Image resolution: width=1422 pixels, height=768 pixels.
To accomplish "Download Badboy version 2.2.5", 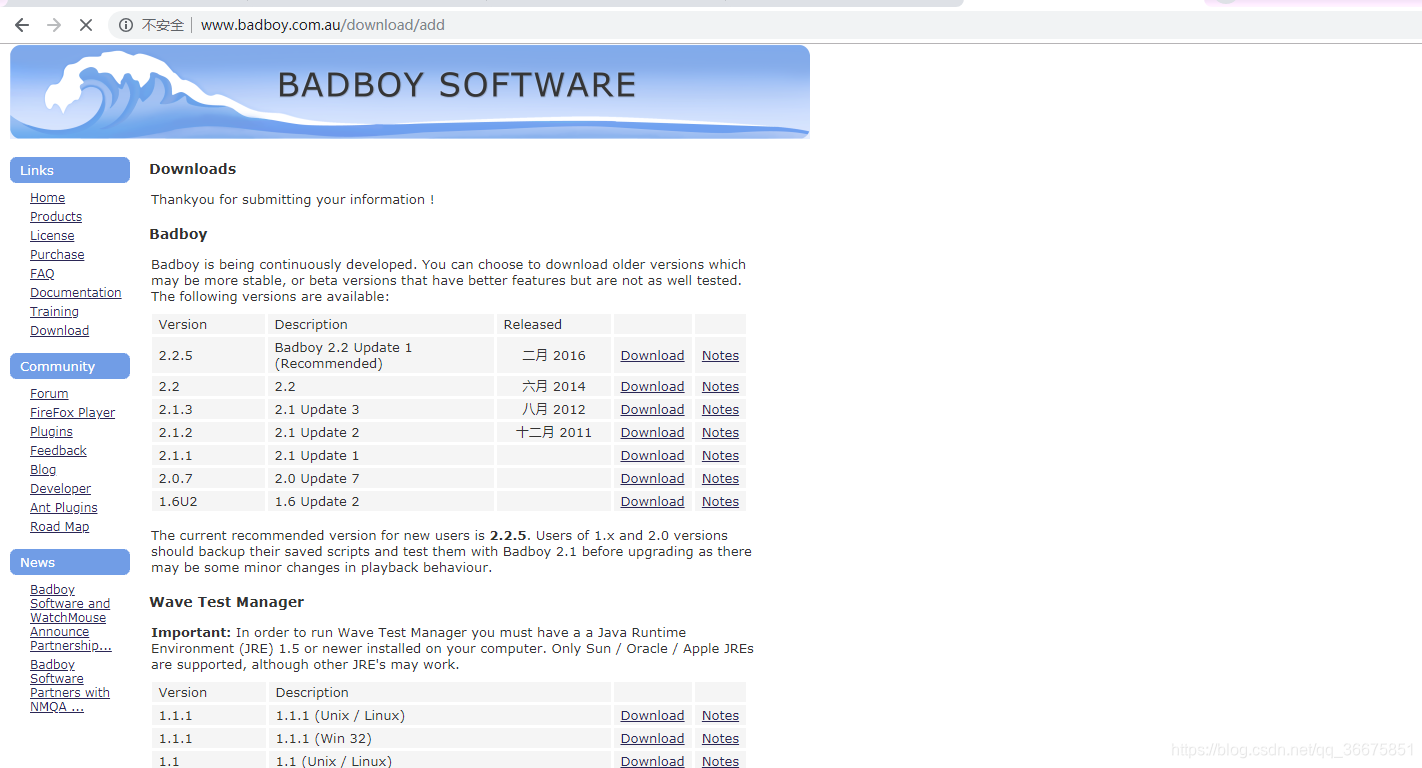I will coord(652,356).
